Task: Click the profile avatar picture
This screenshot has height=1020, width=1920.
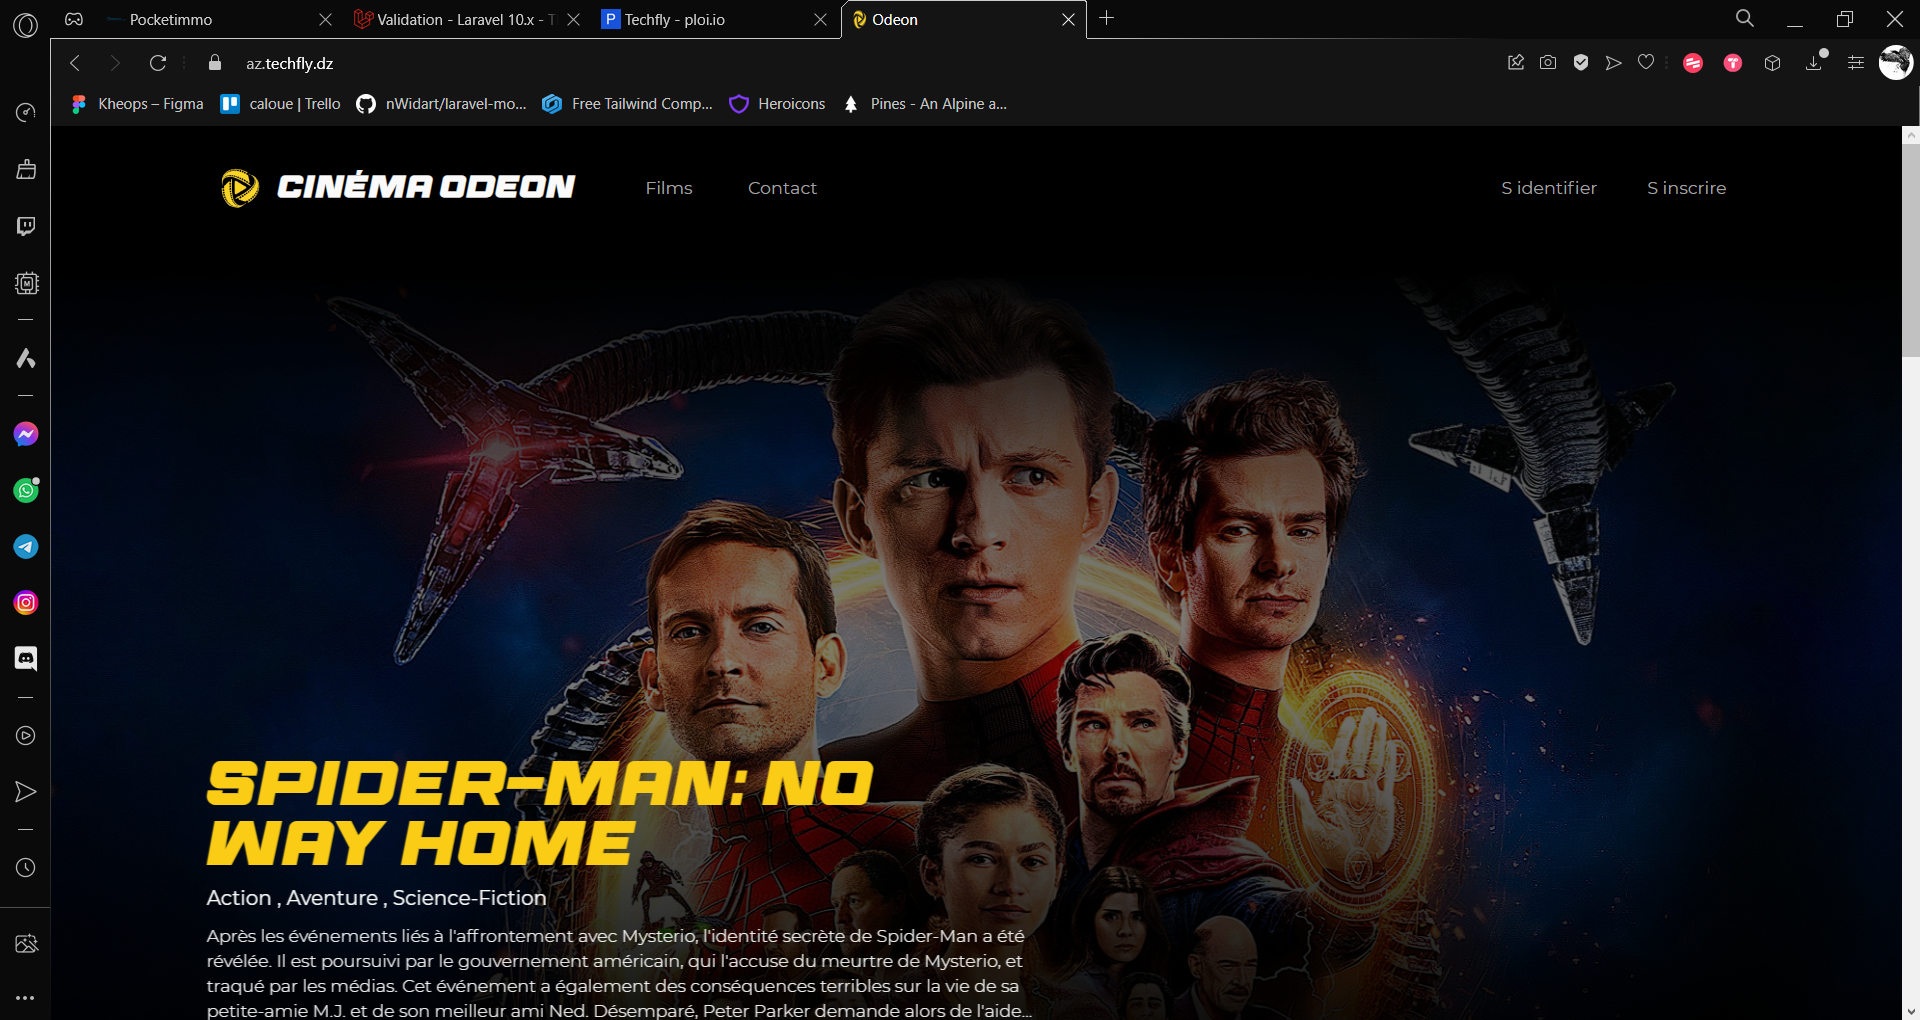Action: [1896, 62]
